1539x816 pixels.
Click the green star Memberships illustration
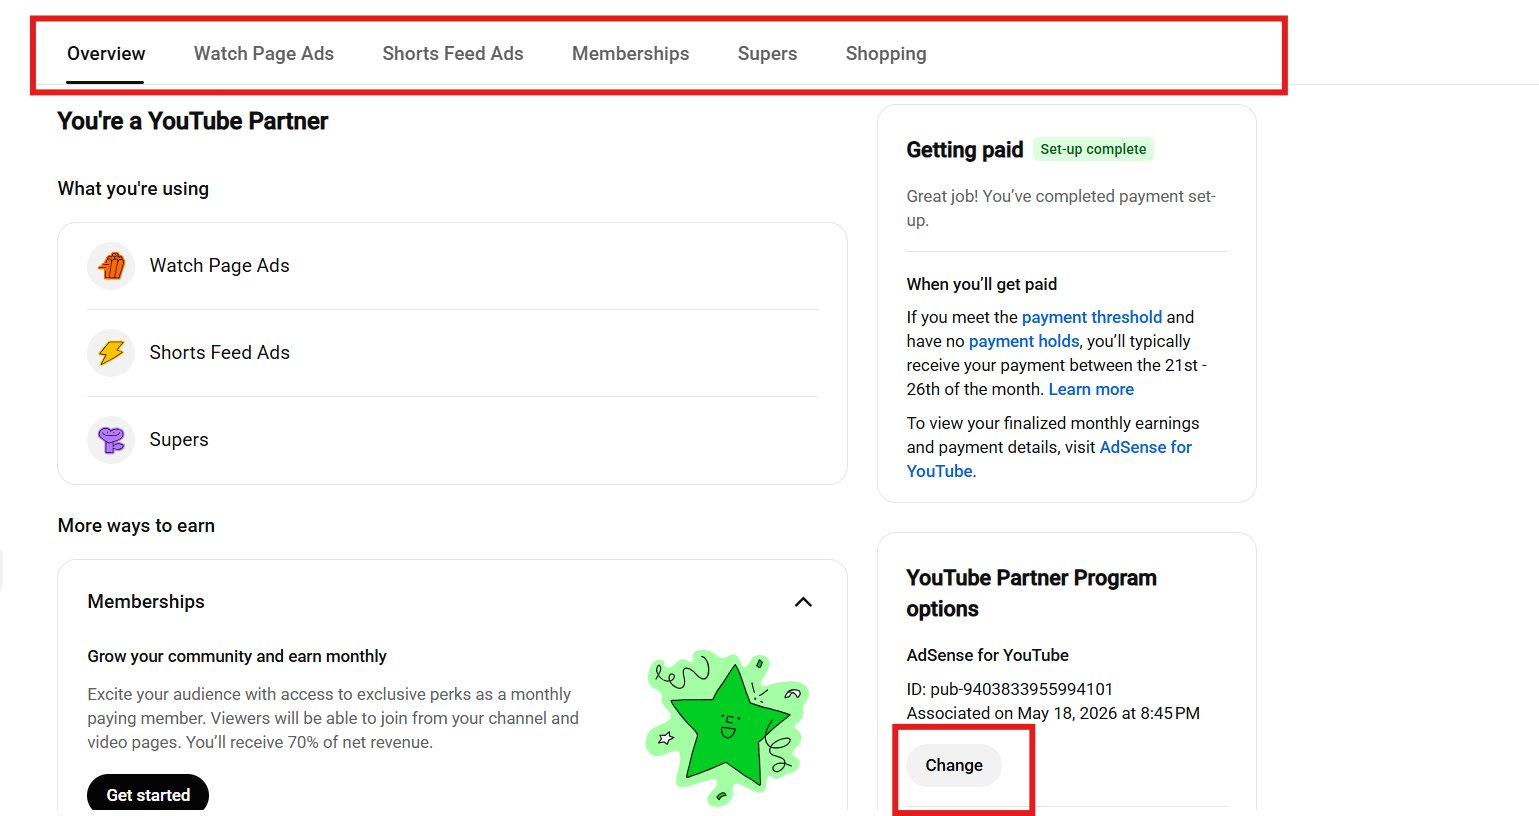[727, 727]
